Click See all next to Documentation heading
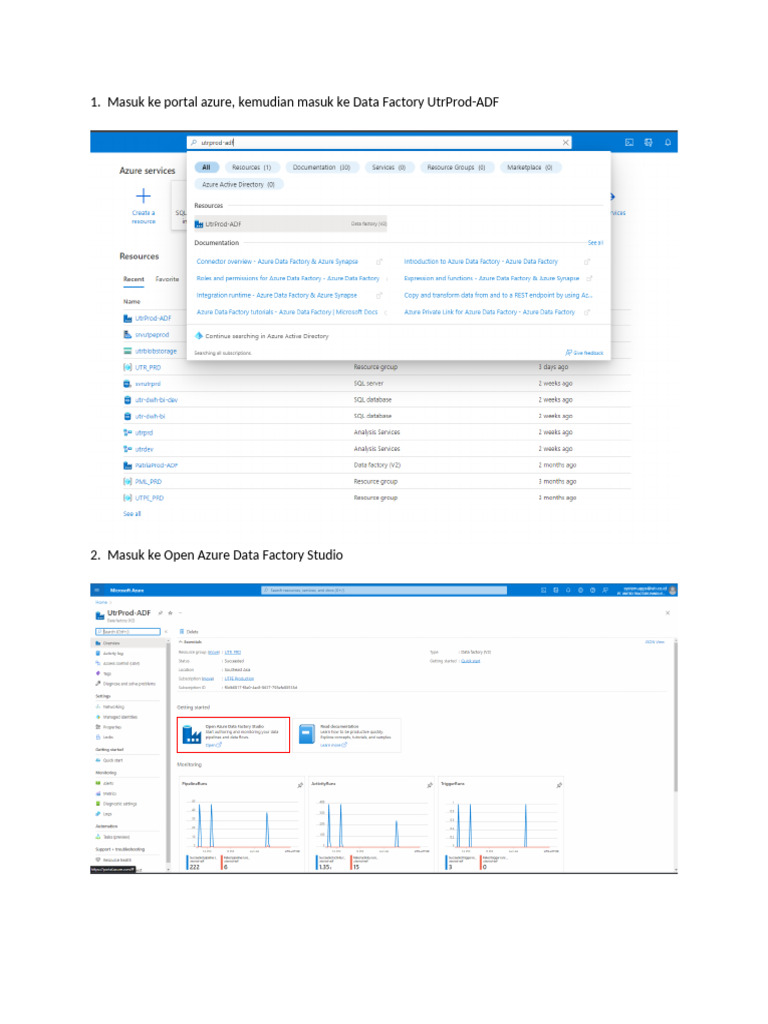 [595, 243]
